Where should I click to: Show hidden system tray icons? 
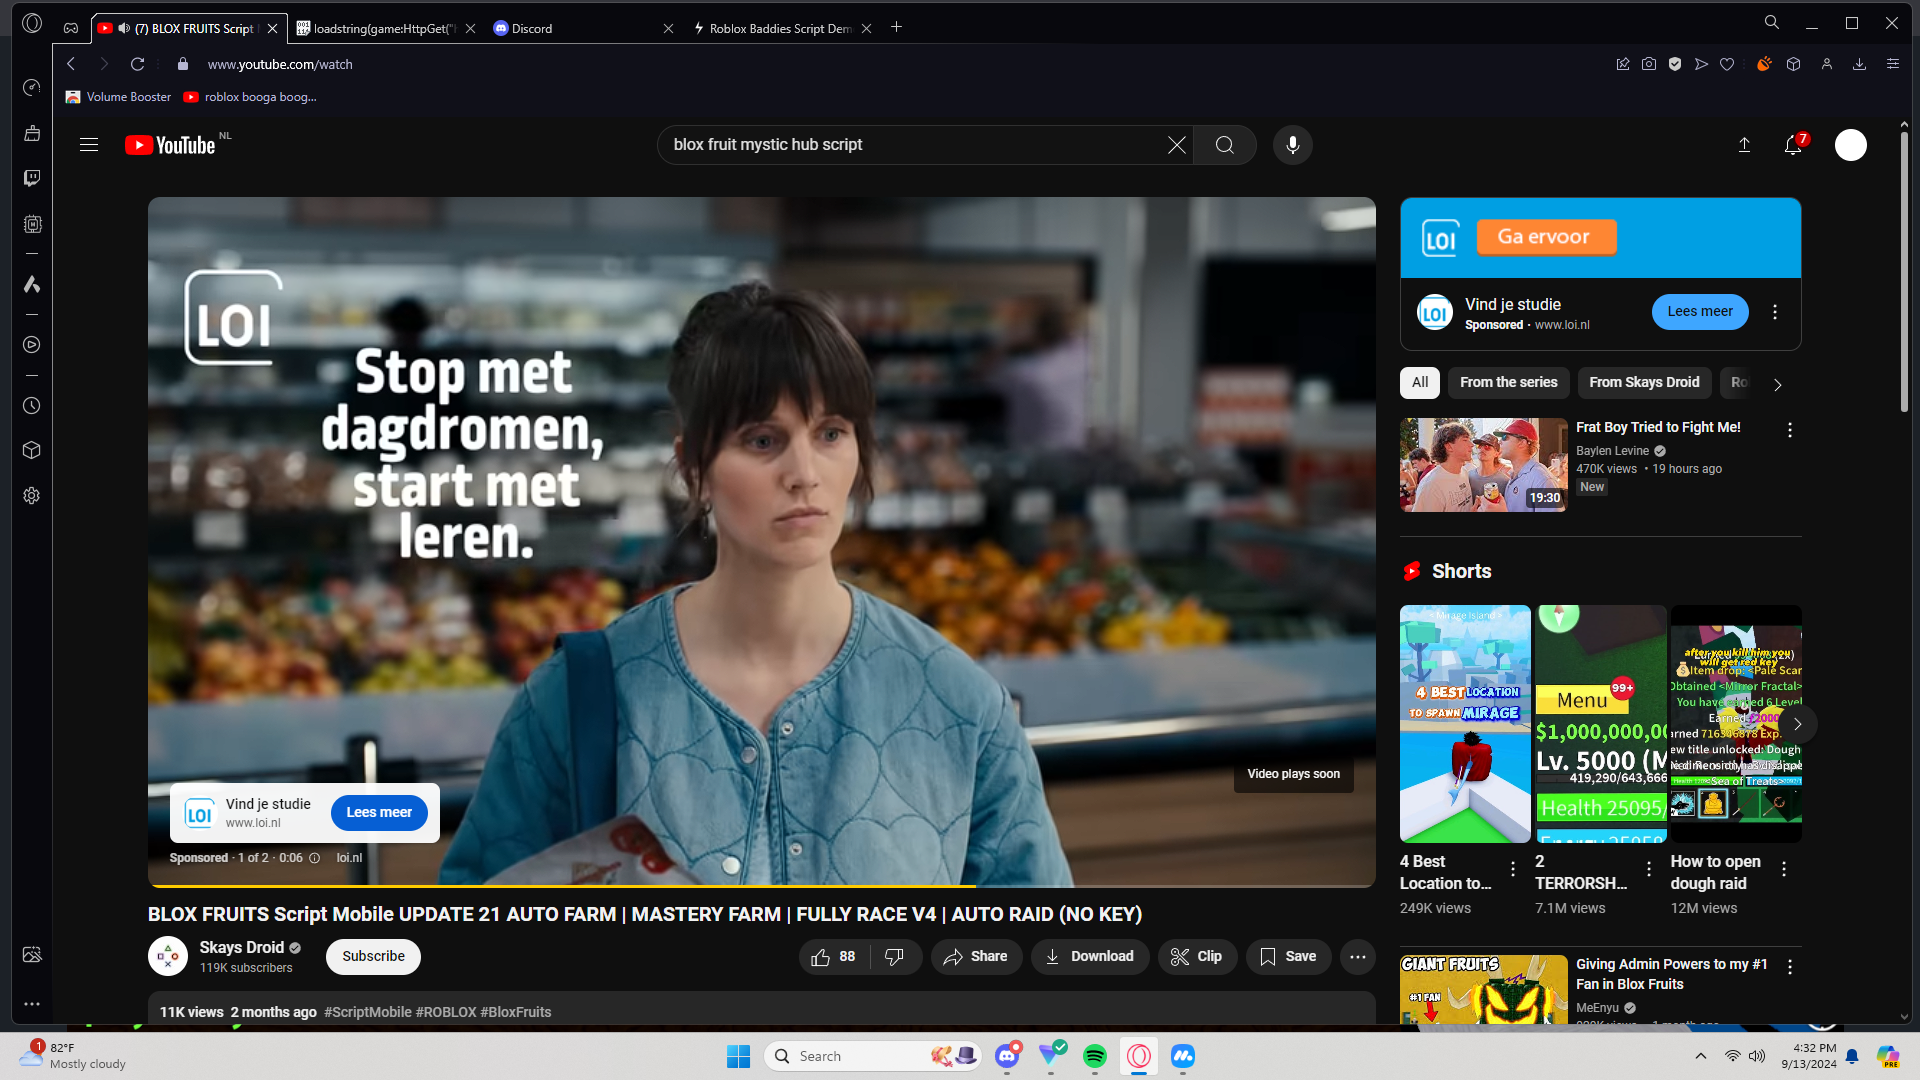(1701, 1056)
